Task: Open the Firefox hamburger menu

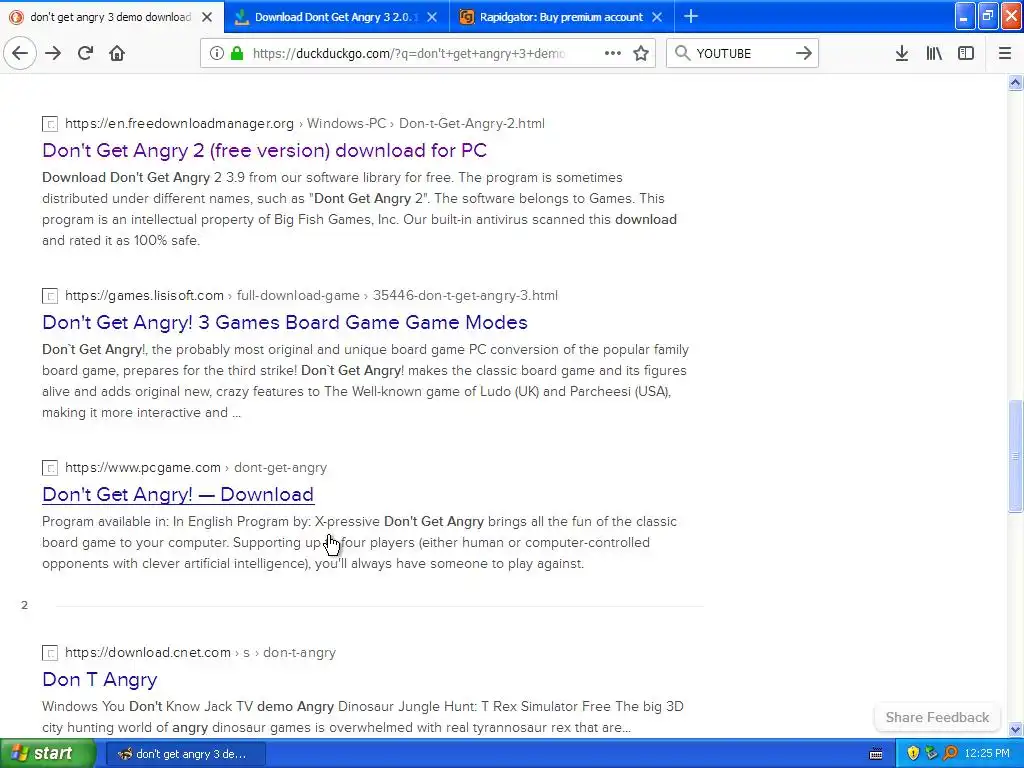Action: click(x=1004, y=53)
